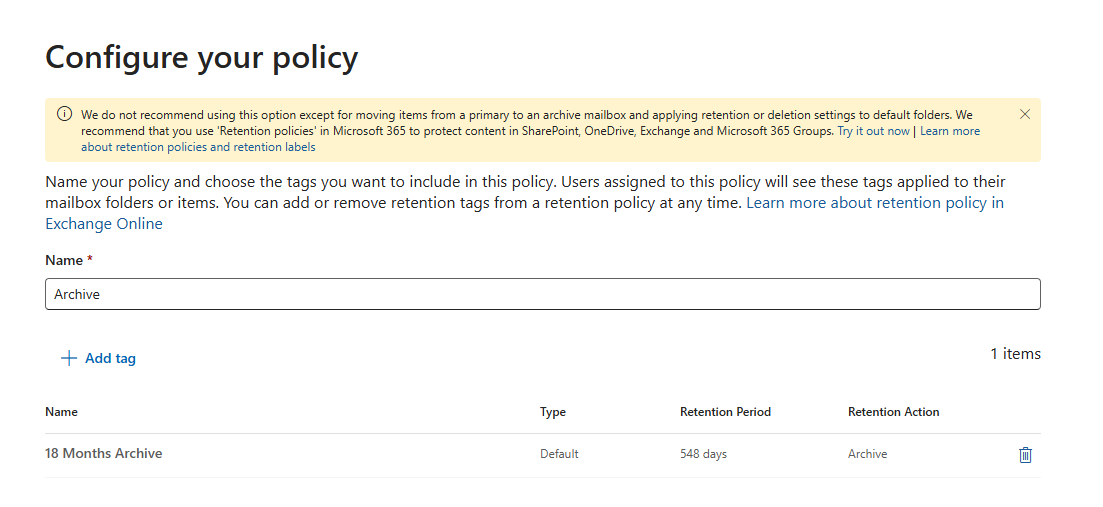Dismiss the yellow recommendation banner

(x=1025, y=115)
